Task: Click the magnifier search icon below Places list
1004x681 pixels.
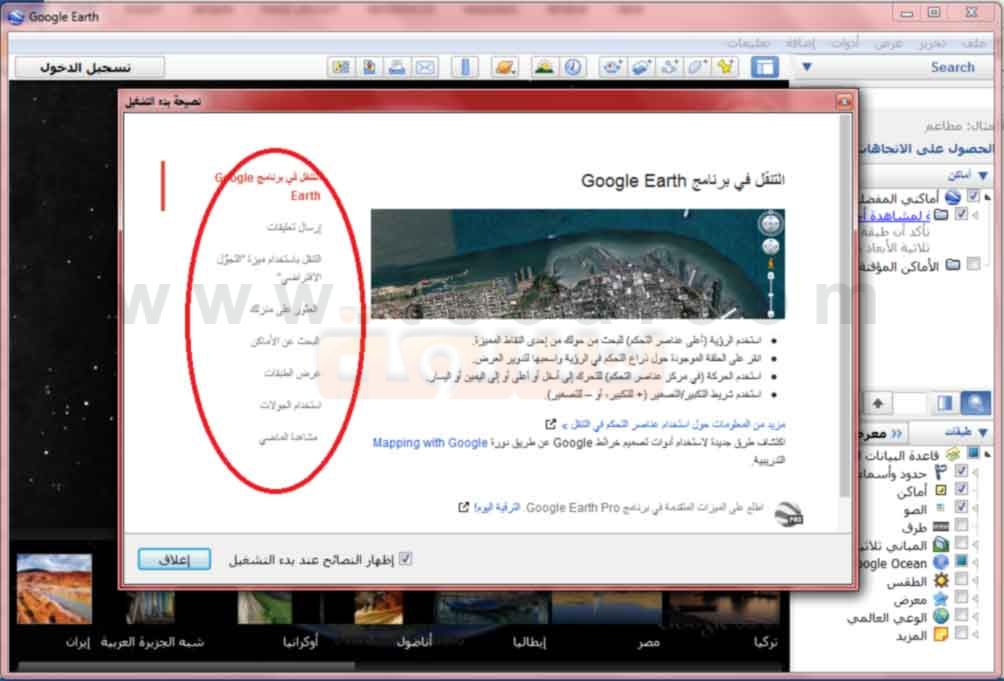Action: click(975, 403)
